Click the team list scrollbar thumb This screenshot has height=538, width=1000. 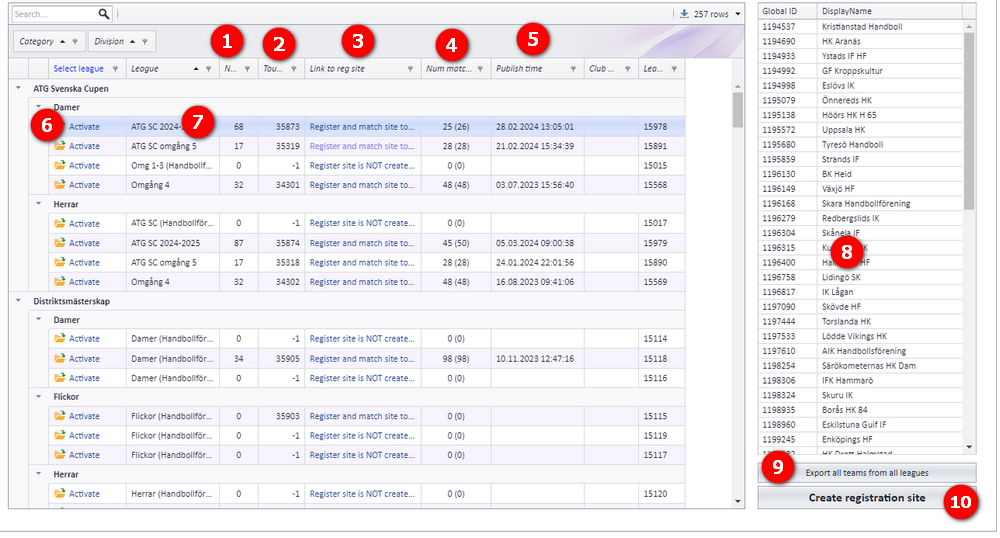pyautogui.click(x=969, y=121)
